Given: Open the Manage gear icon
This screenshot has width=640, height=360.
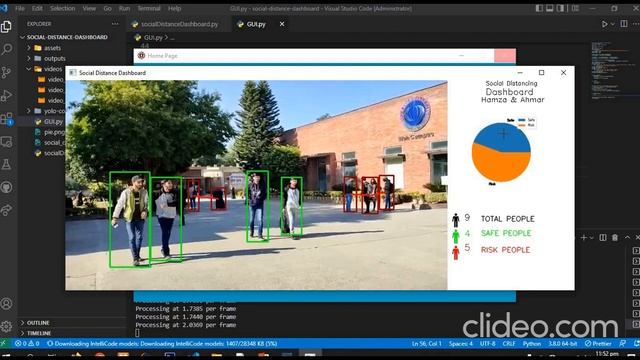Looking at the screenshot, I should pos(6,326).
